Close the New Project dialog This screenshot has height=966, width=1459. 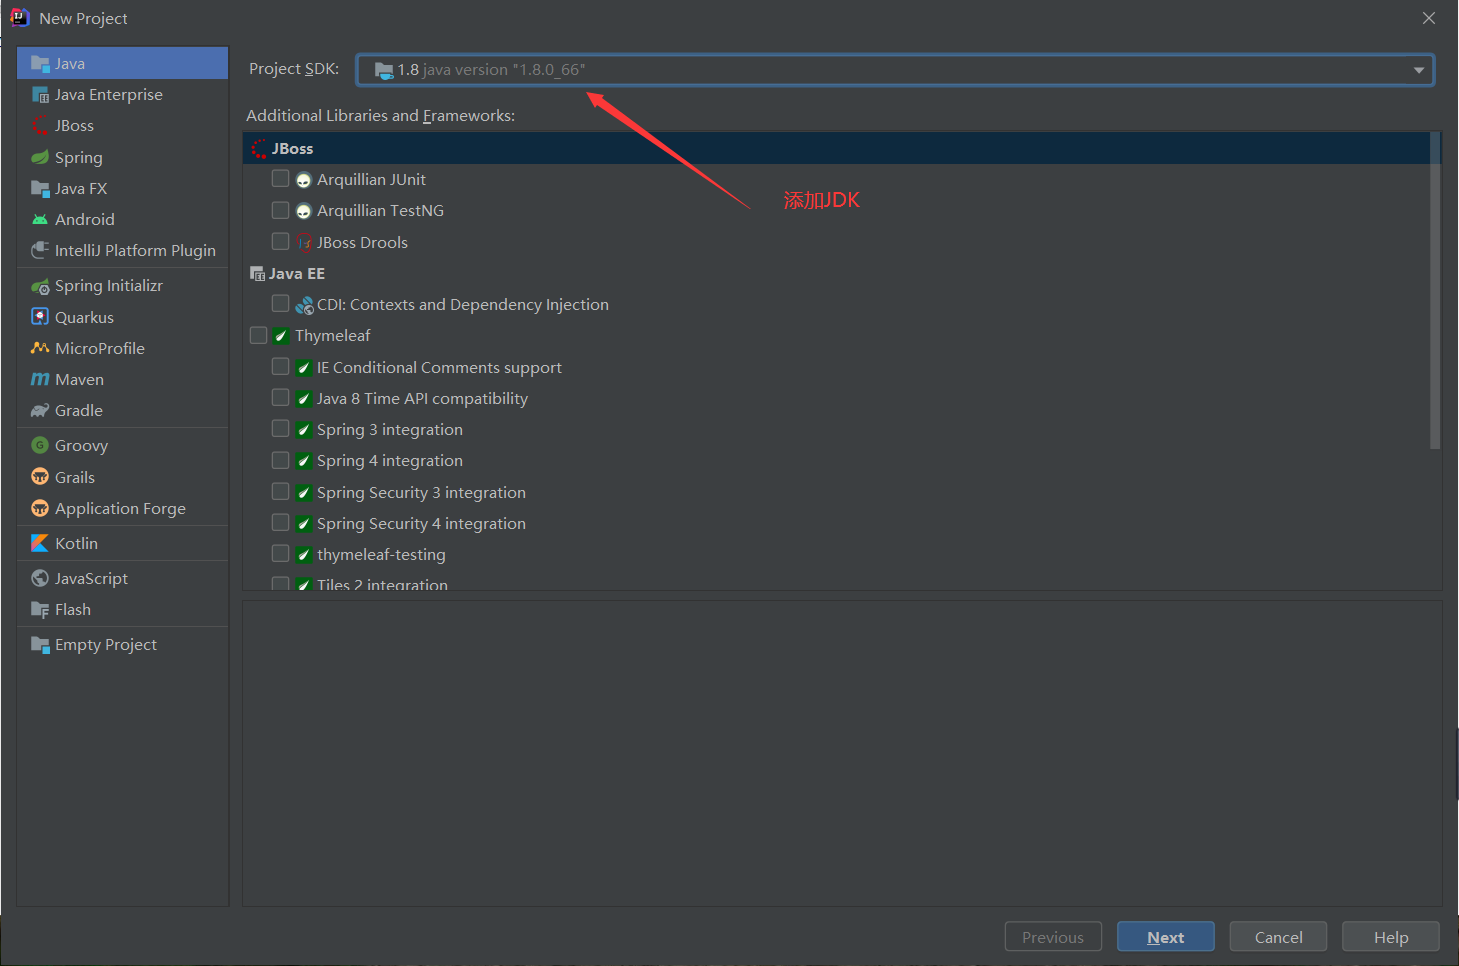tap(1429, 18)
